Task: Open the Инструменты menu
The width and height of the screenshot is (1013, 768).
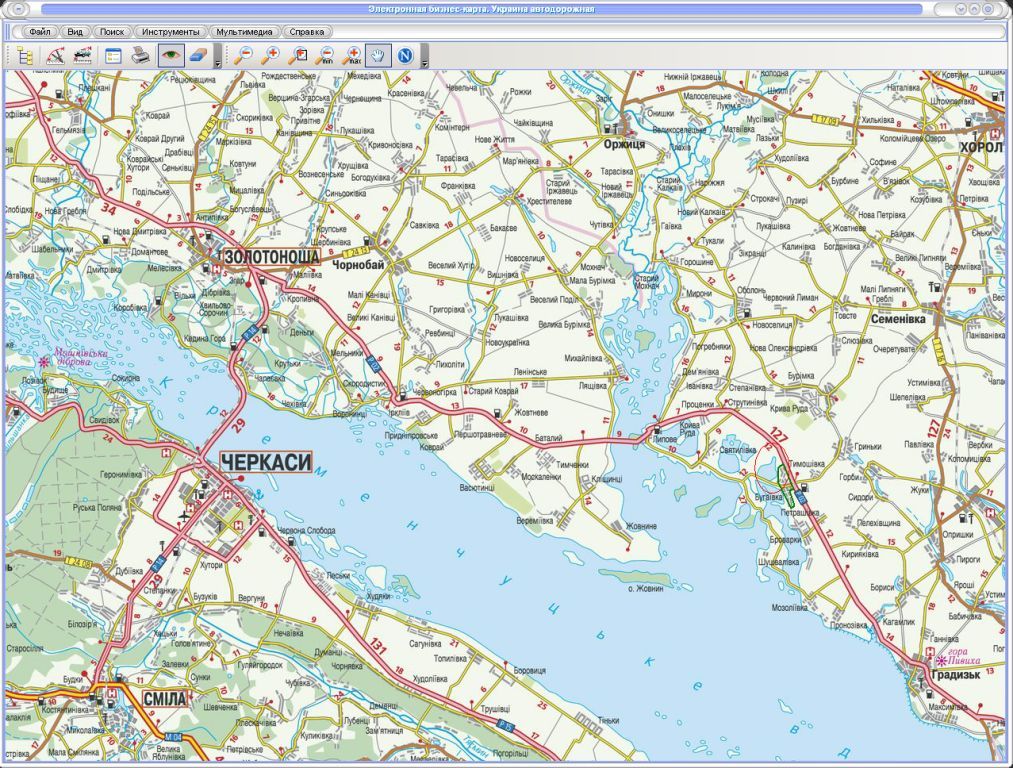Action: pyautogui.click(x=171, y=32)
